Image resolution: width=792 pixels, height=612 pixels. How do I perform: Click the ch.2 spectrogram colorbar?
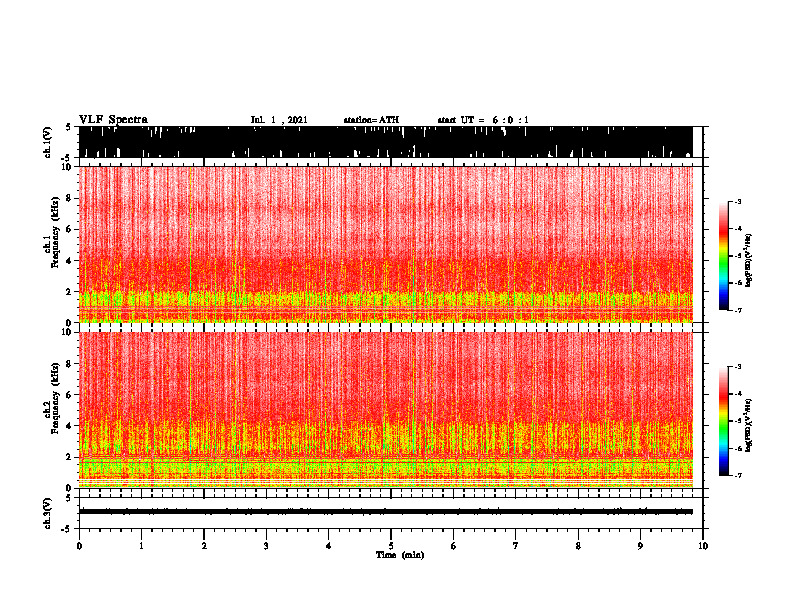tap(723, 421)
